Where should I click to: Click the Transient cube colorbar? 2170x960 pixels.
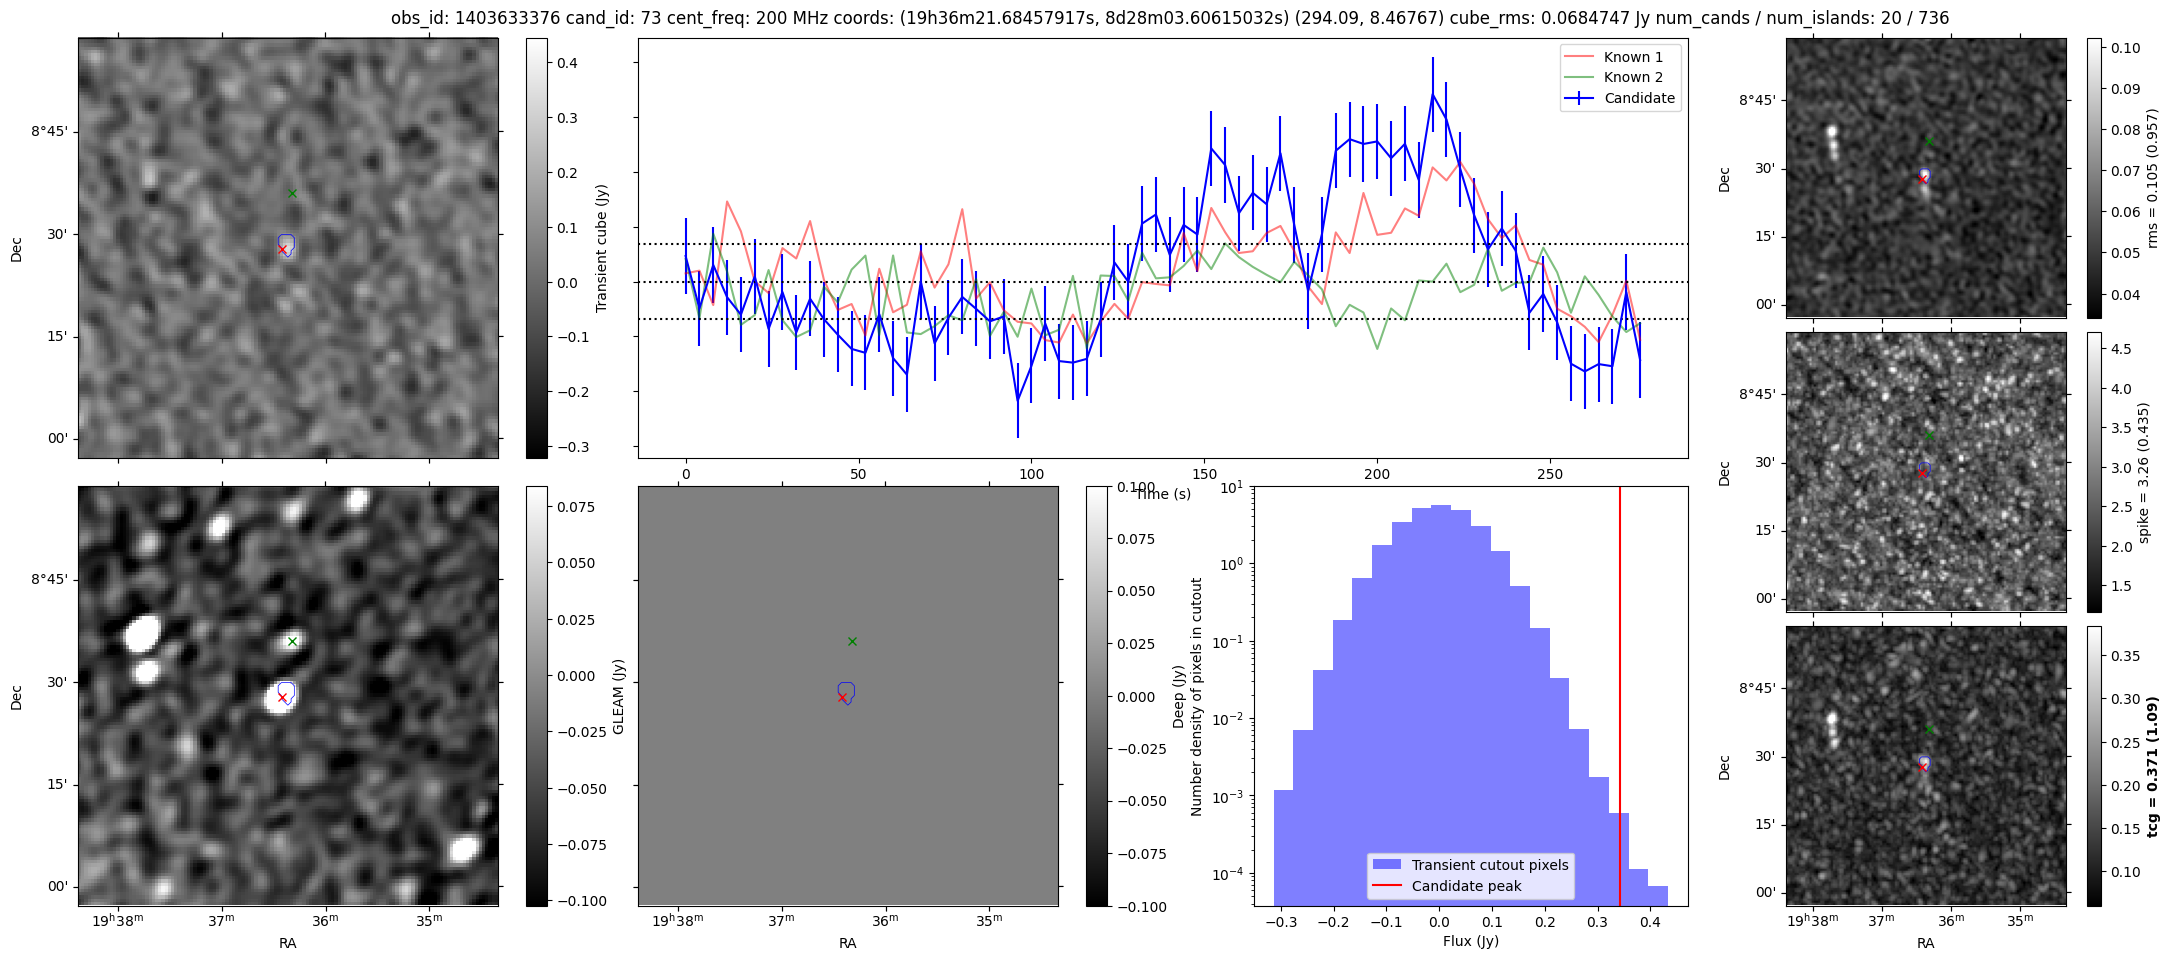[x=537, y=248]
